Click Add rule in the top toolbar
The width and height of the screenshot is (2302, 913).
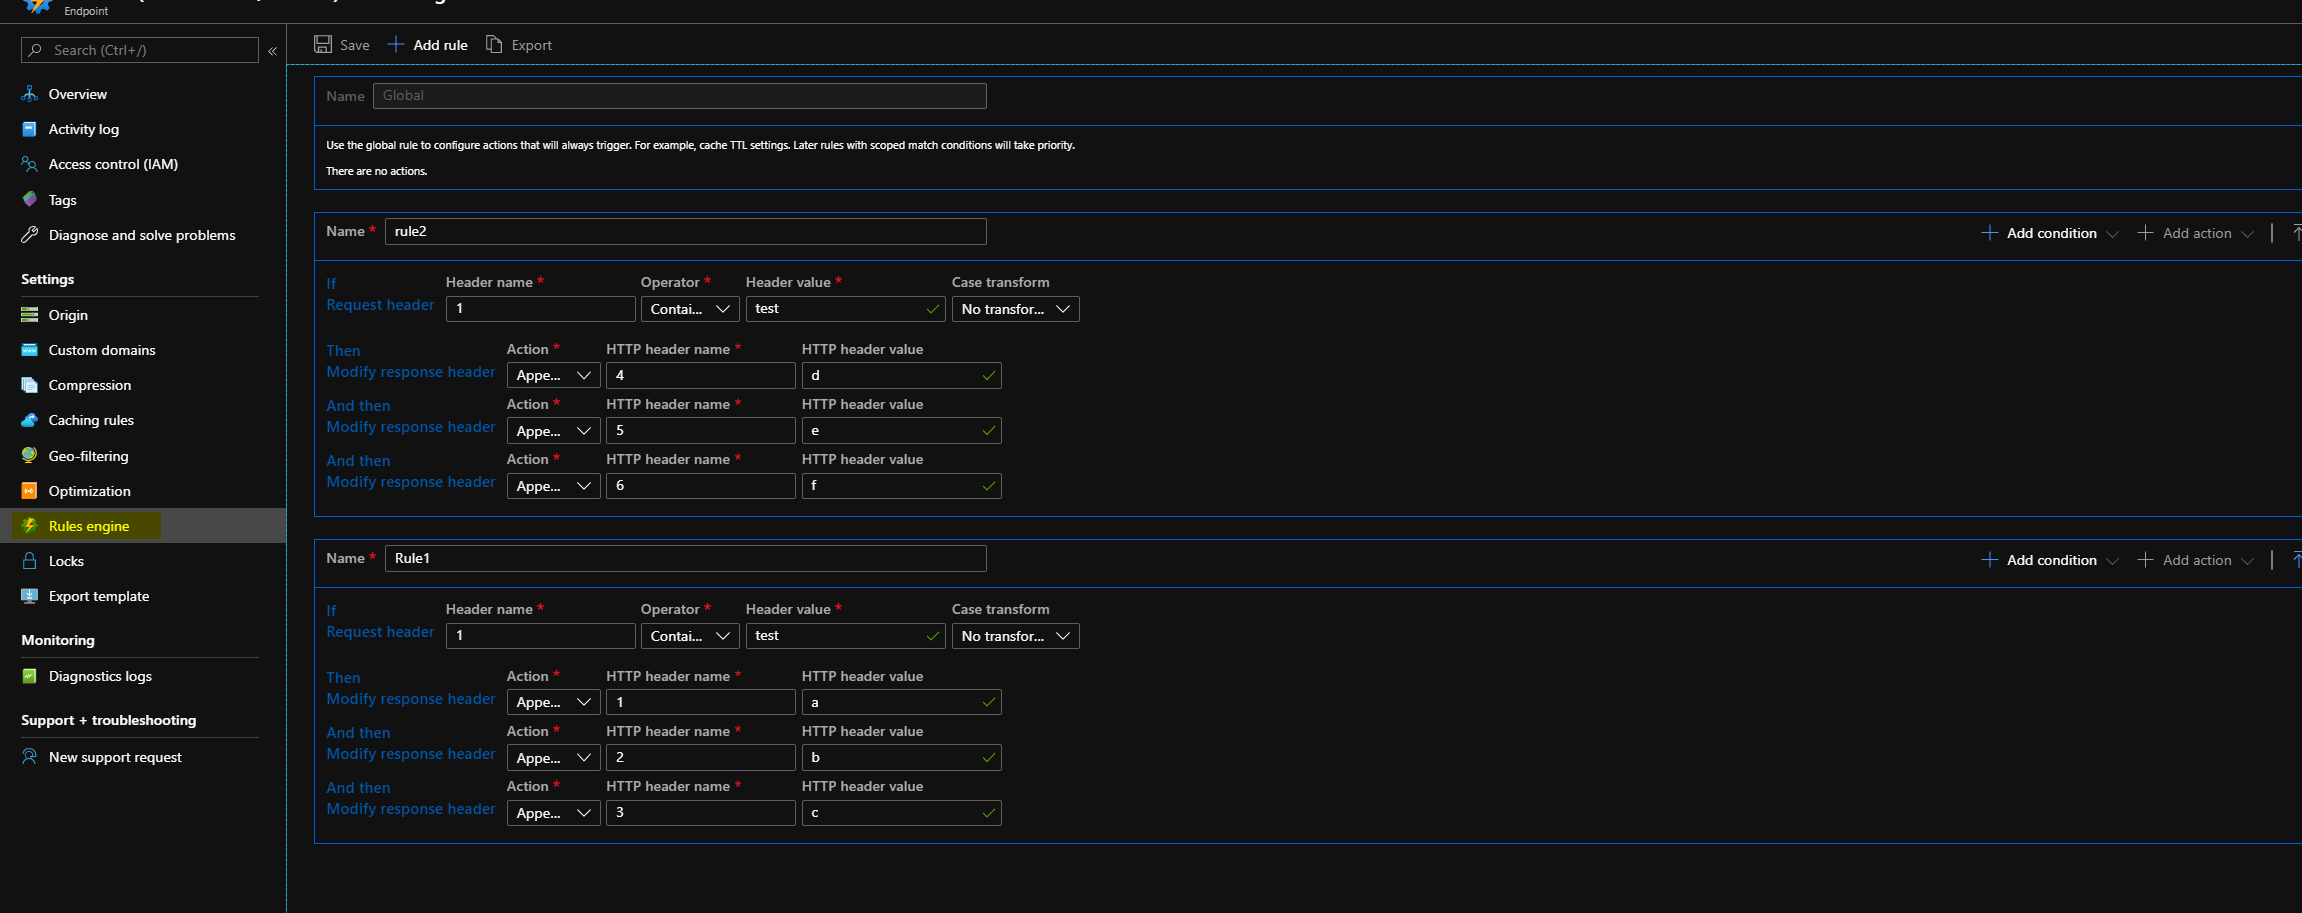[x=427, y=44]
